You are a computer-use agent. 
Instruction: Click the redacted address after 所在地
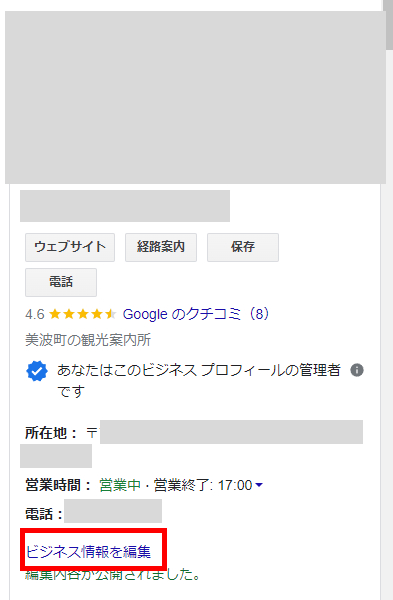[x=231, y=432]
